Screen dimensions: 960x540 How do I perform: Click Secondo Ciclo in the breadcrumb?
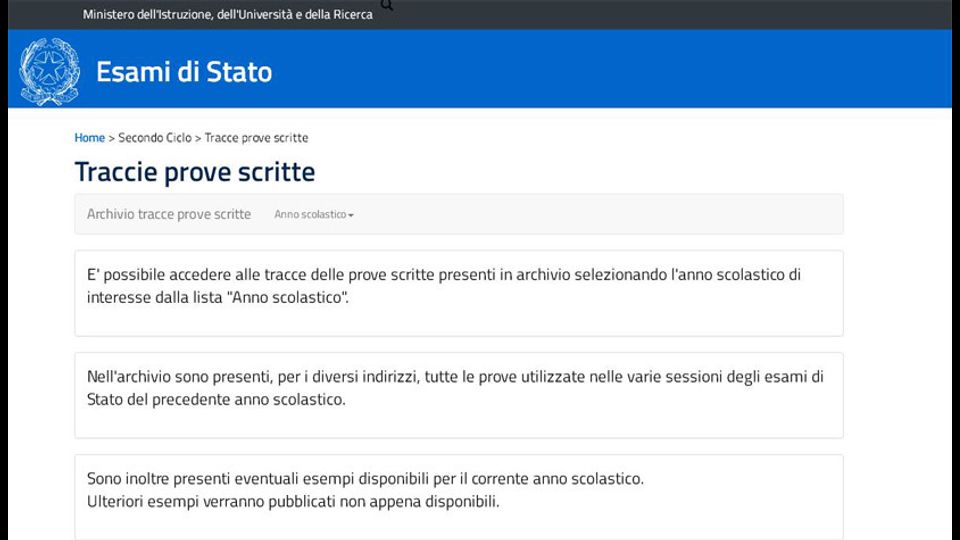click(x=155, y=138)
